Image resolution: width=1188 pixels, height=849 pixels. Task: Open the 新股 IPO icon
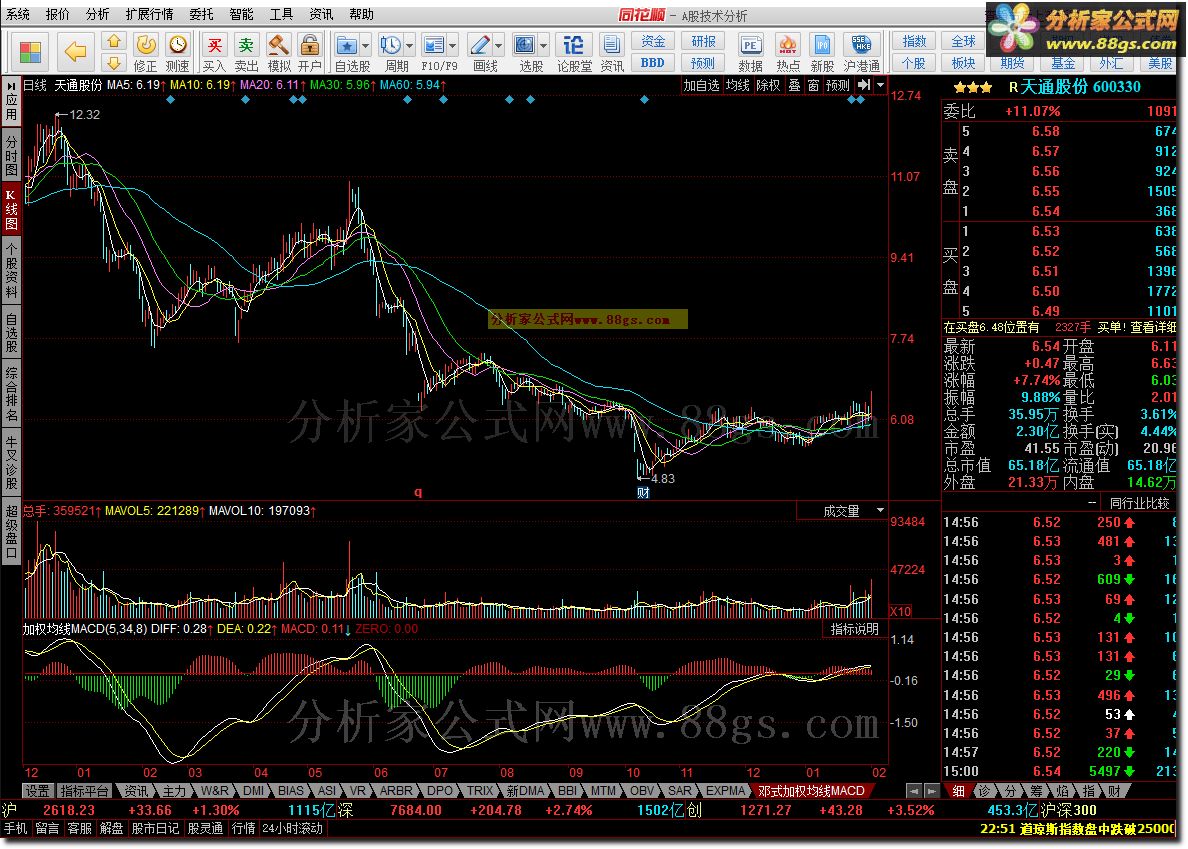tap(822, 45)
